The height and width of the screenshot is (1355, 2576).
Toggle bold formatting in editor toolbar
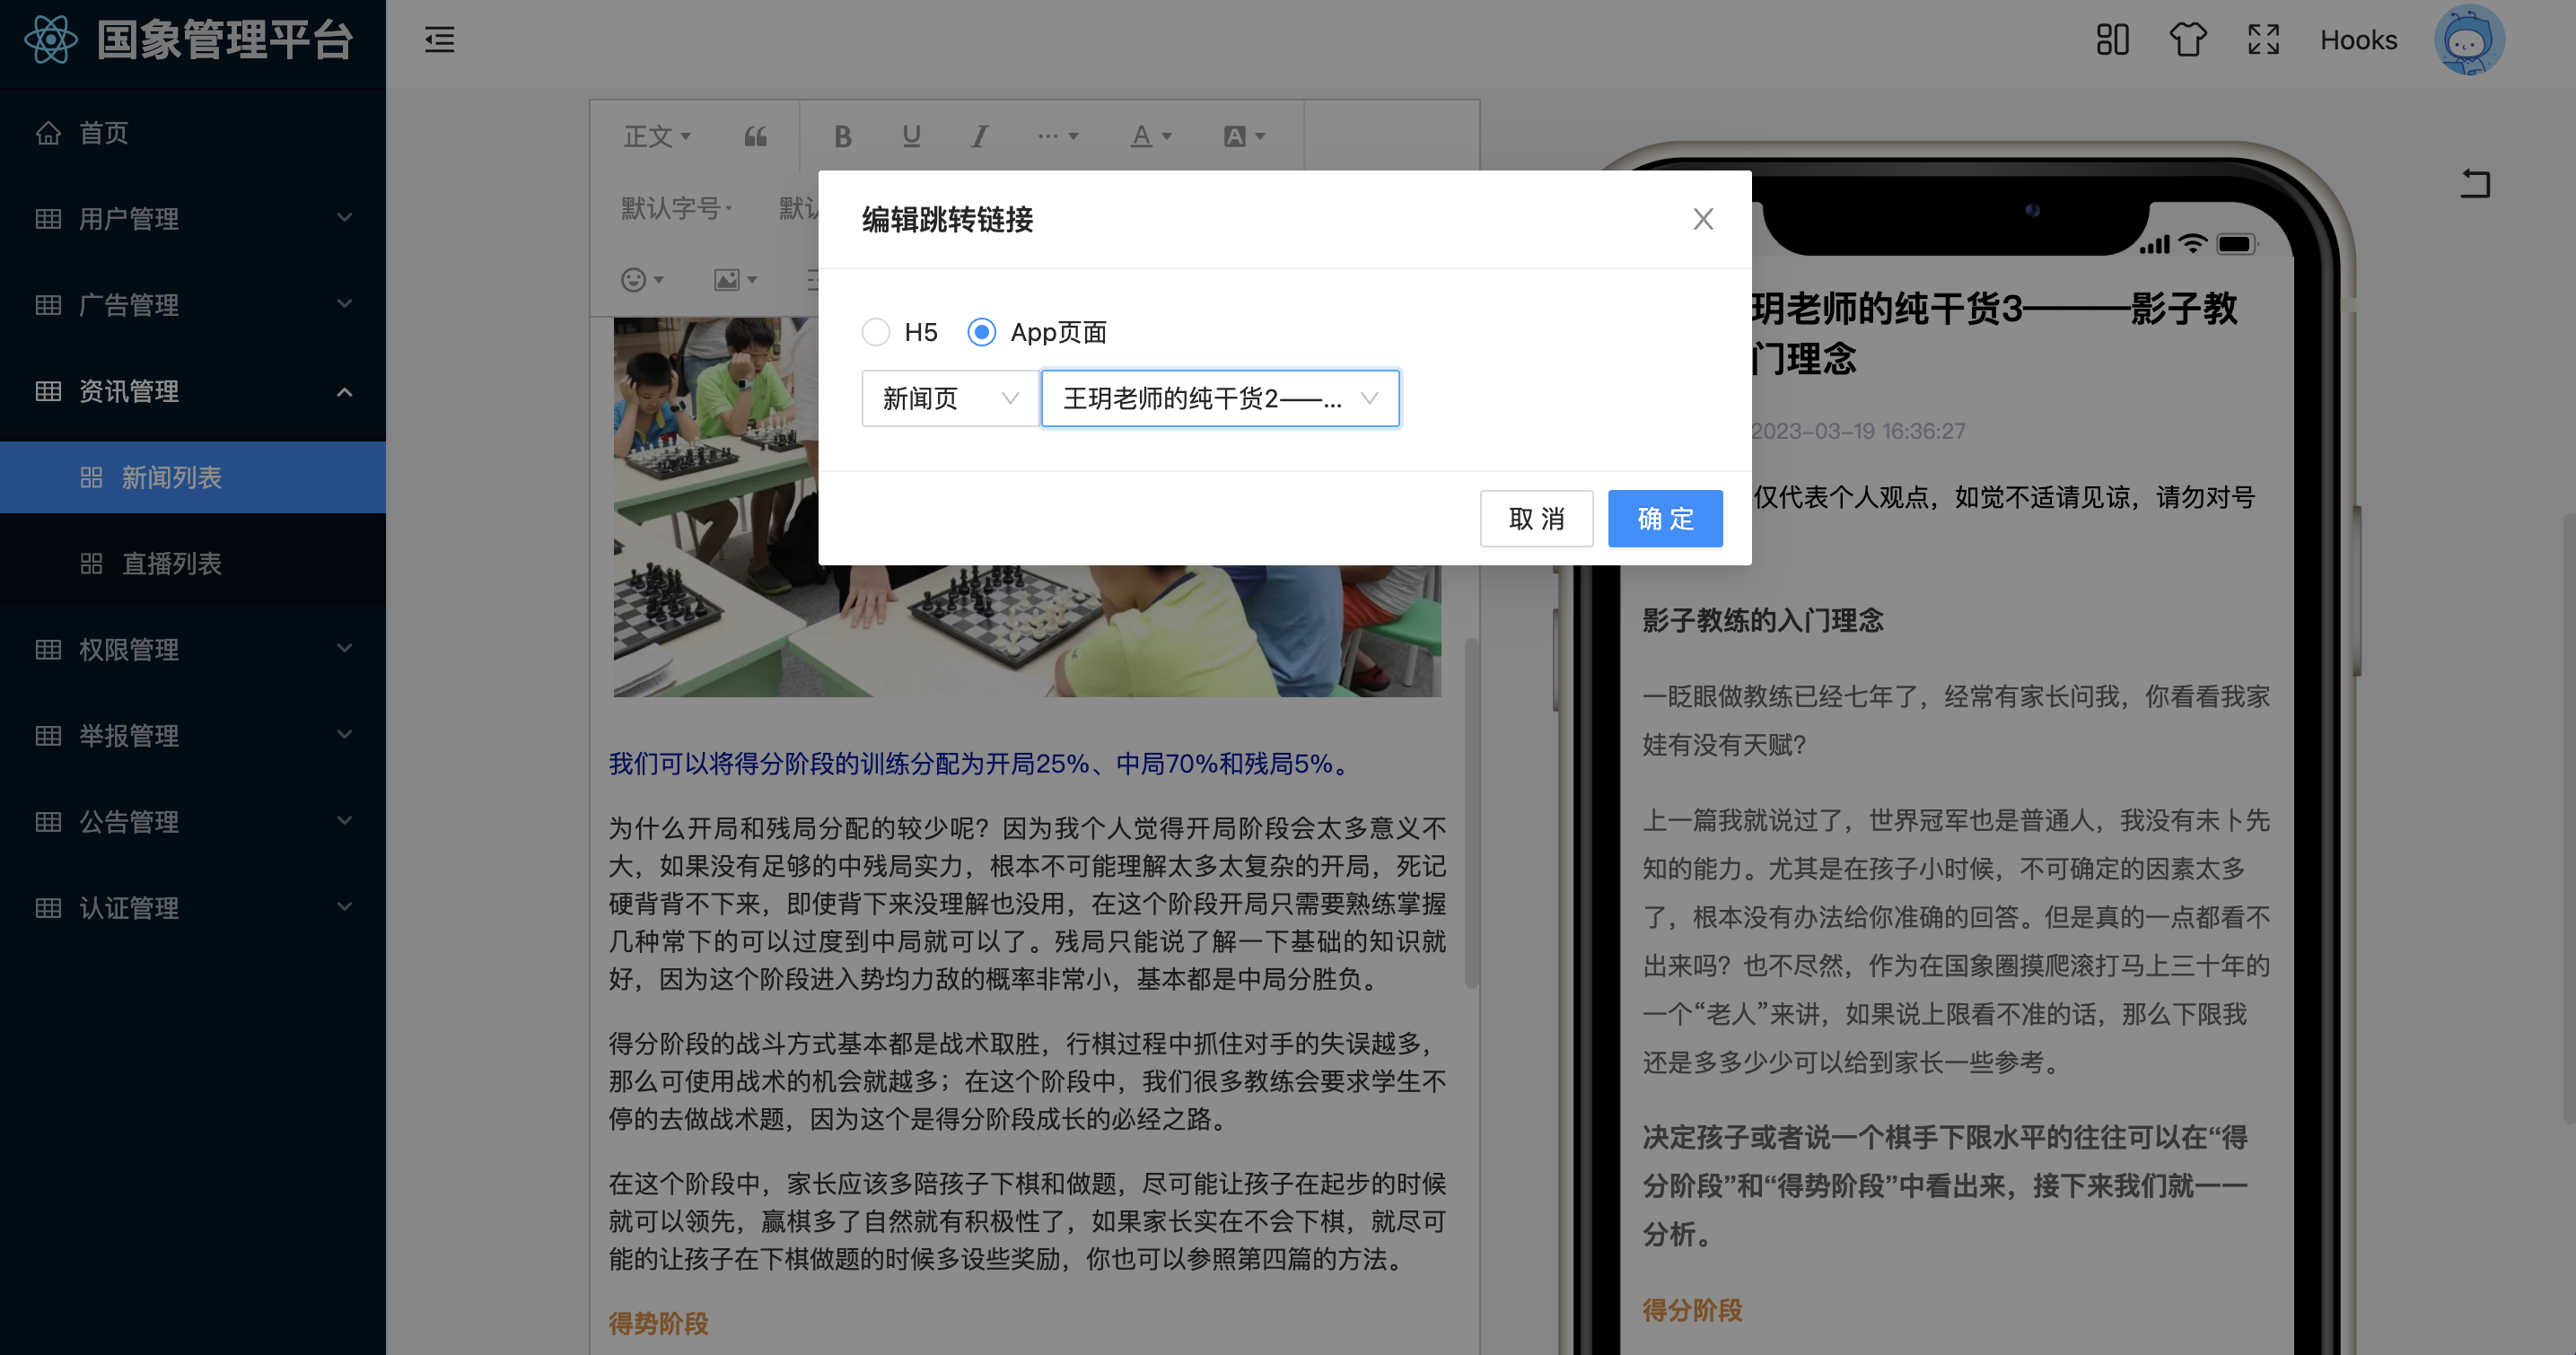point(843,136)
